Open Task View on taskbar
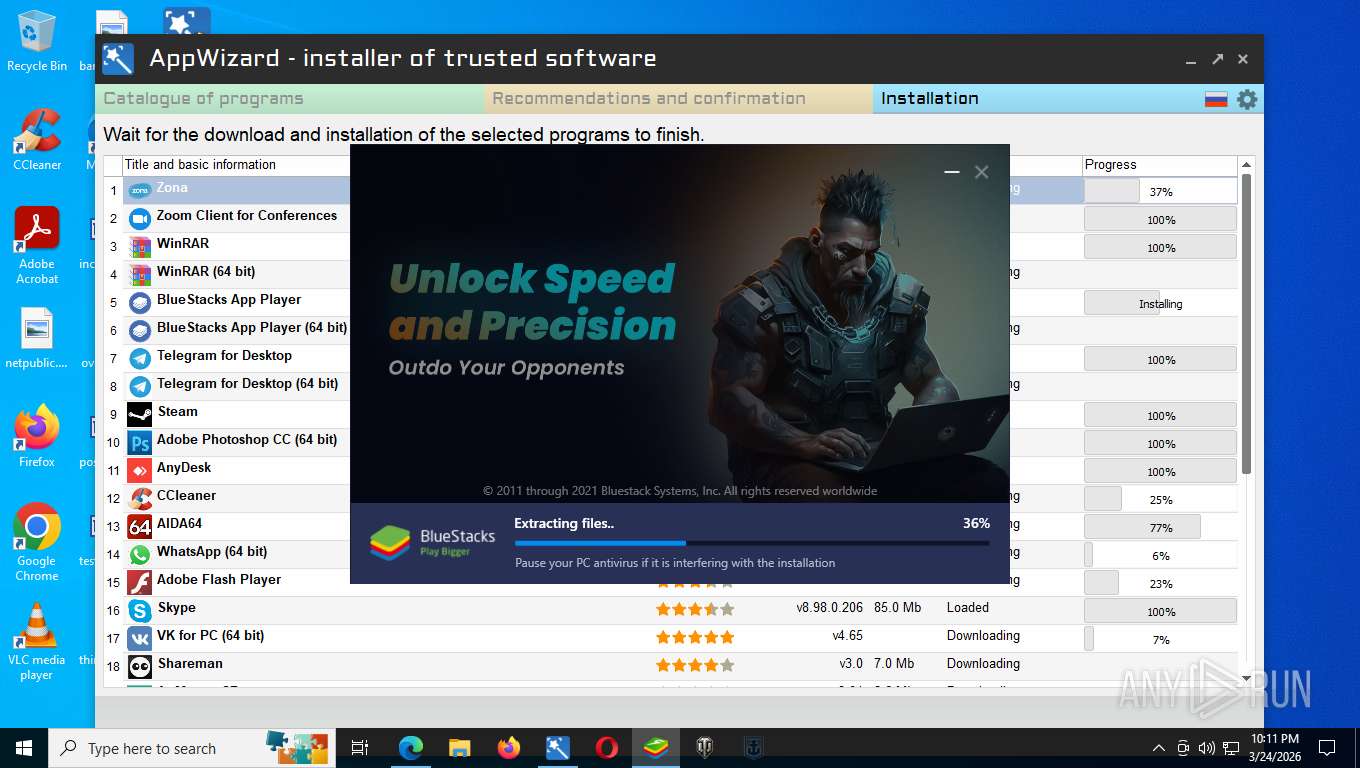Image resolution: width=1360 pixels, height=768 pixels. point(361,748)
